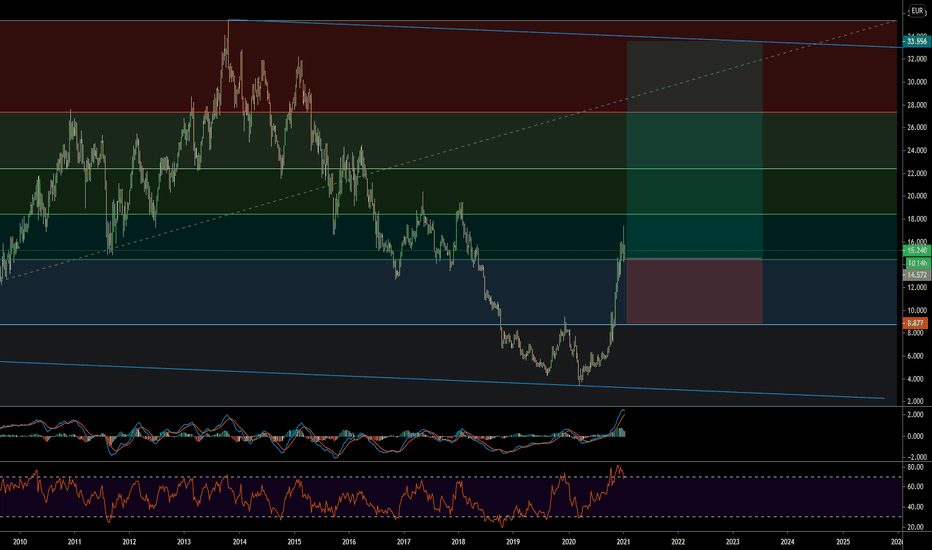
Task: Open the EUR currency selector
Action: (x=917, y=11)
